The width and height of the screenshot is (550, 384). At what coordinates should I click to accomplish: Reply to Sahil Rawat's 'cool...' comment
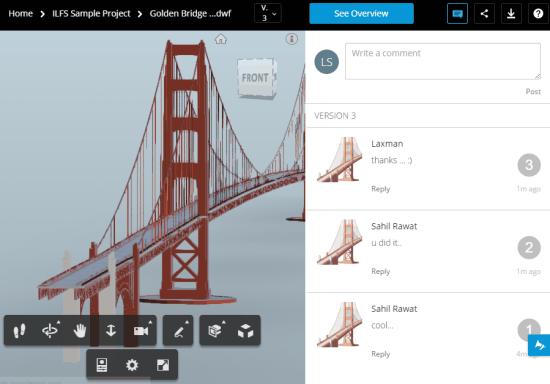(381, 354)
